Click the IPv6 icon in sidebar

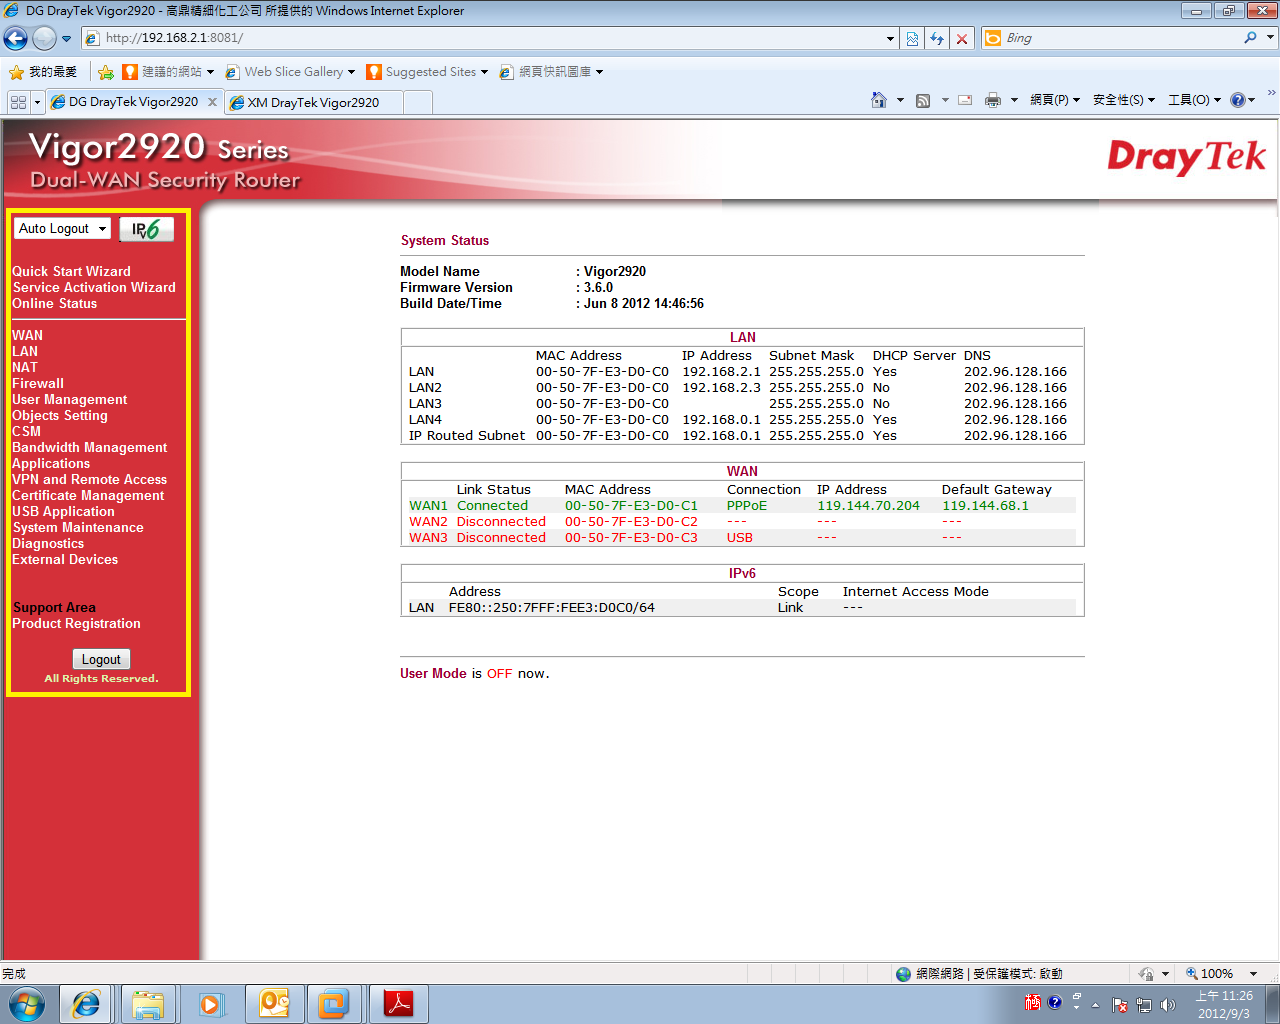[146, 229]
